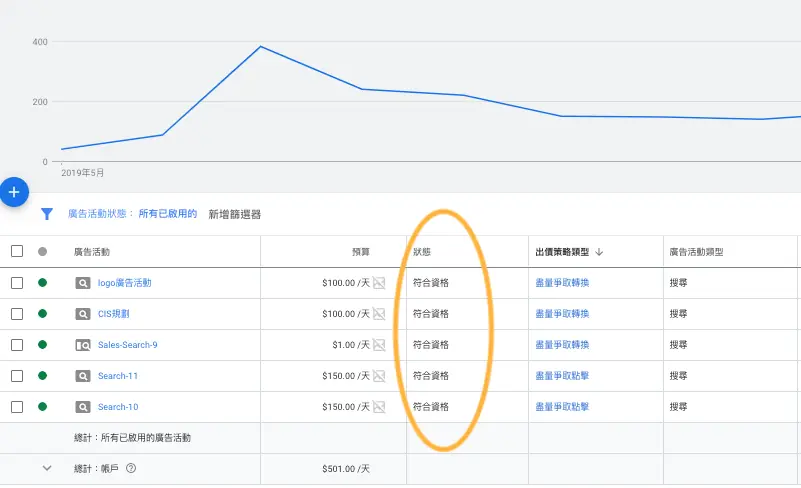Click the budget chart icon in Search-10 row
This screenshot has width=801, height=488.
pyautogui.click(x=379, y=407)
